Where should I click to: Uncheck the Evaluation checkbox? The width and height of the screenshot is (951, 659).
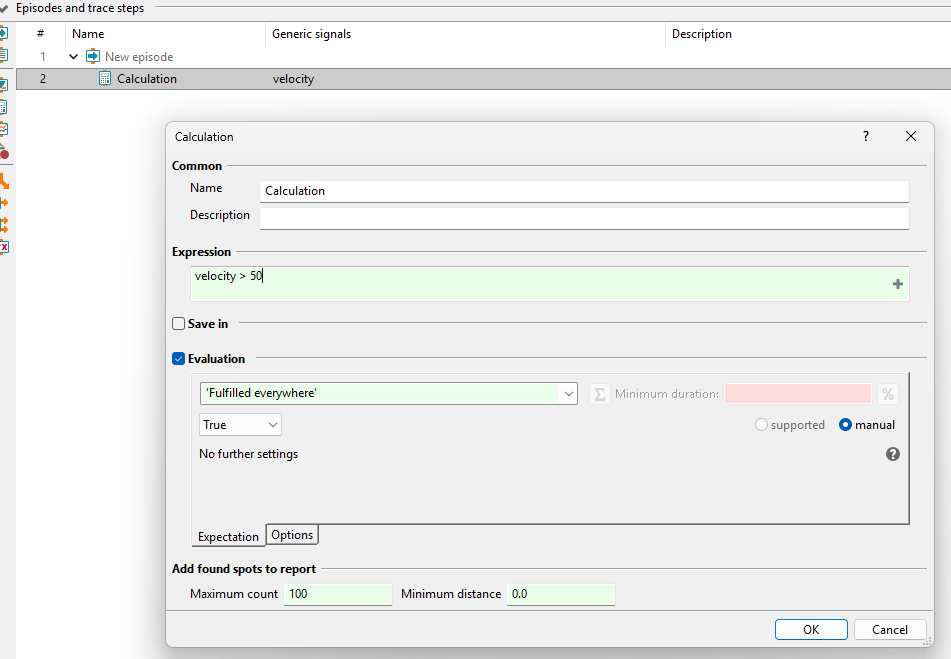(x=178, y=359)
